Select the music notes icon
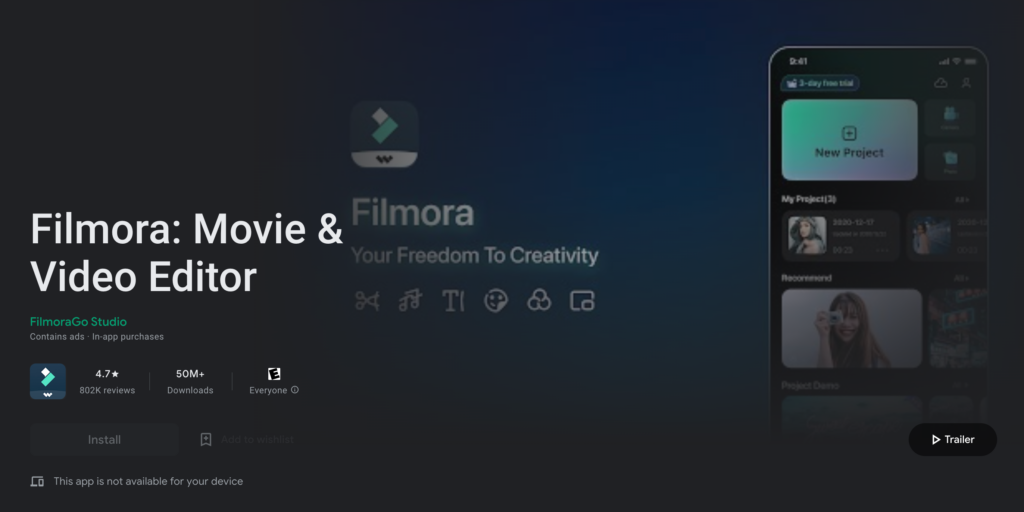 410,300
